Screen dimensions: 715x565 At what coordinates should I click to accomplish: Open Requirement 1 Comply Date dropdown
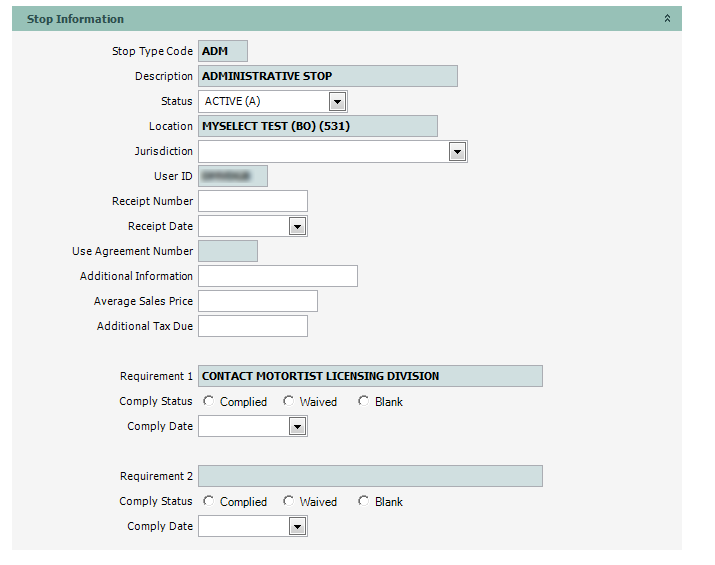297,426
